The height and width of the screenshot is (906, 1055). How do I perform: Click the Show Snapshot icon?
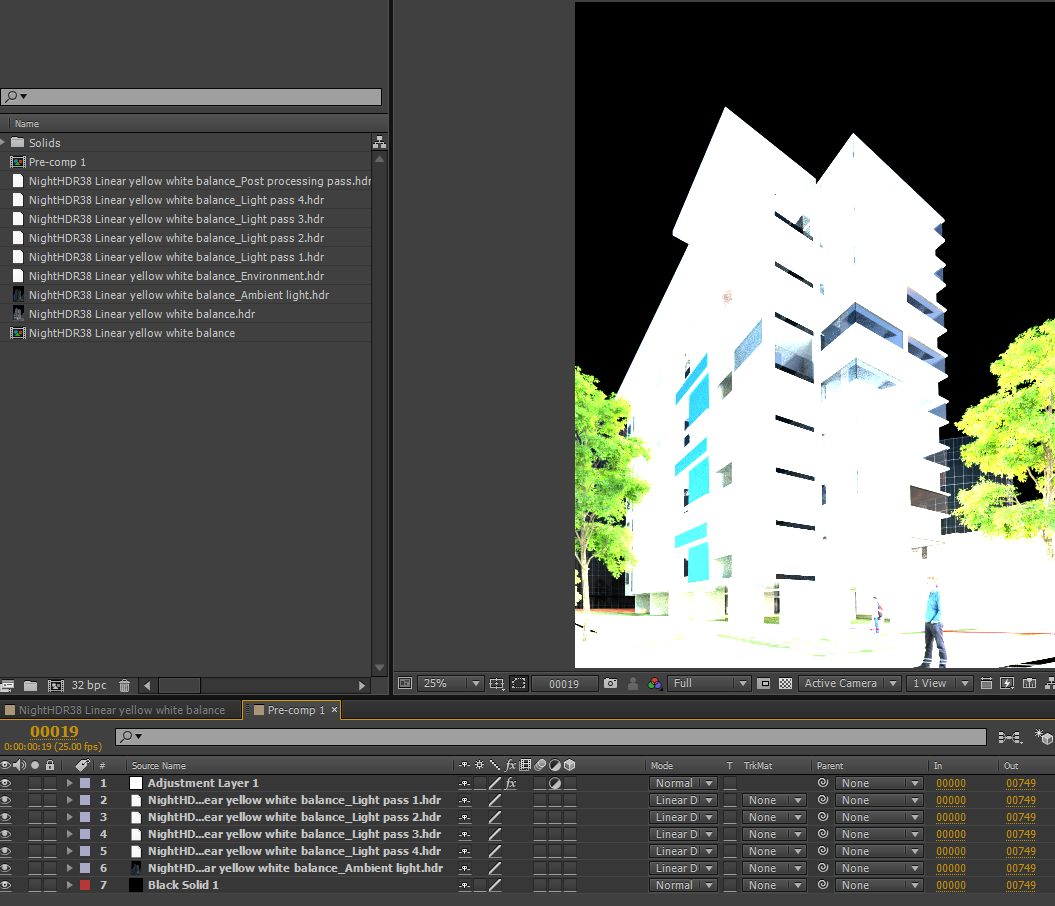(633, 683)
